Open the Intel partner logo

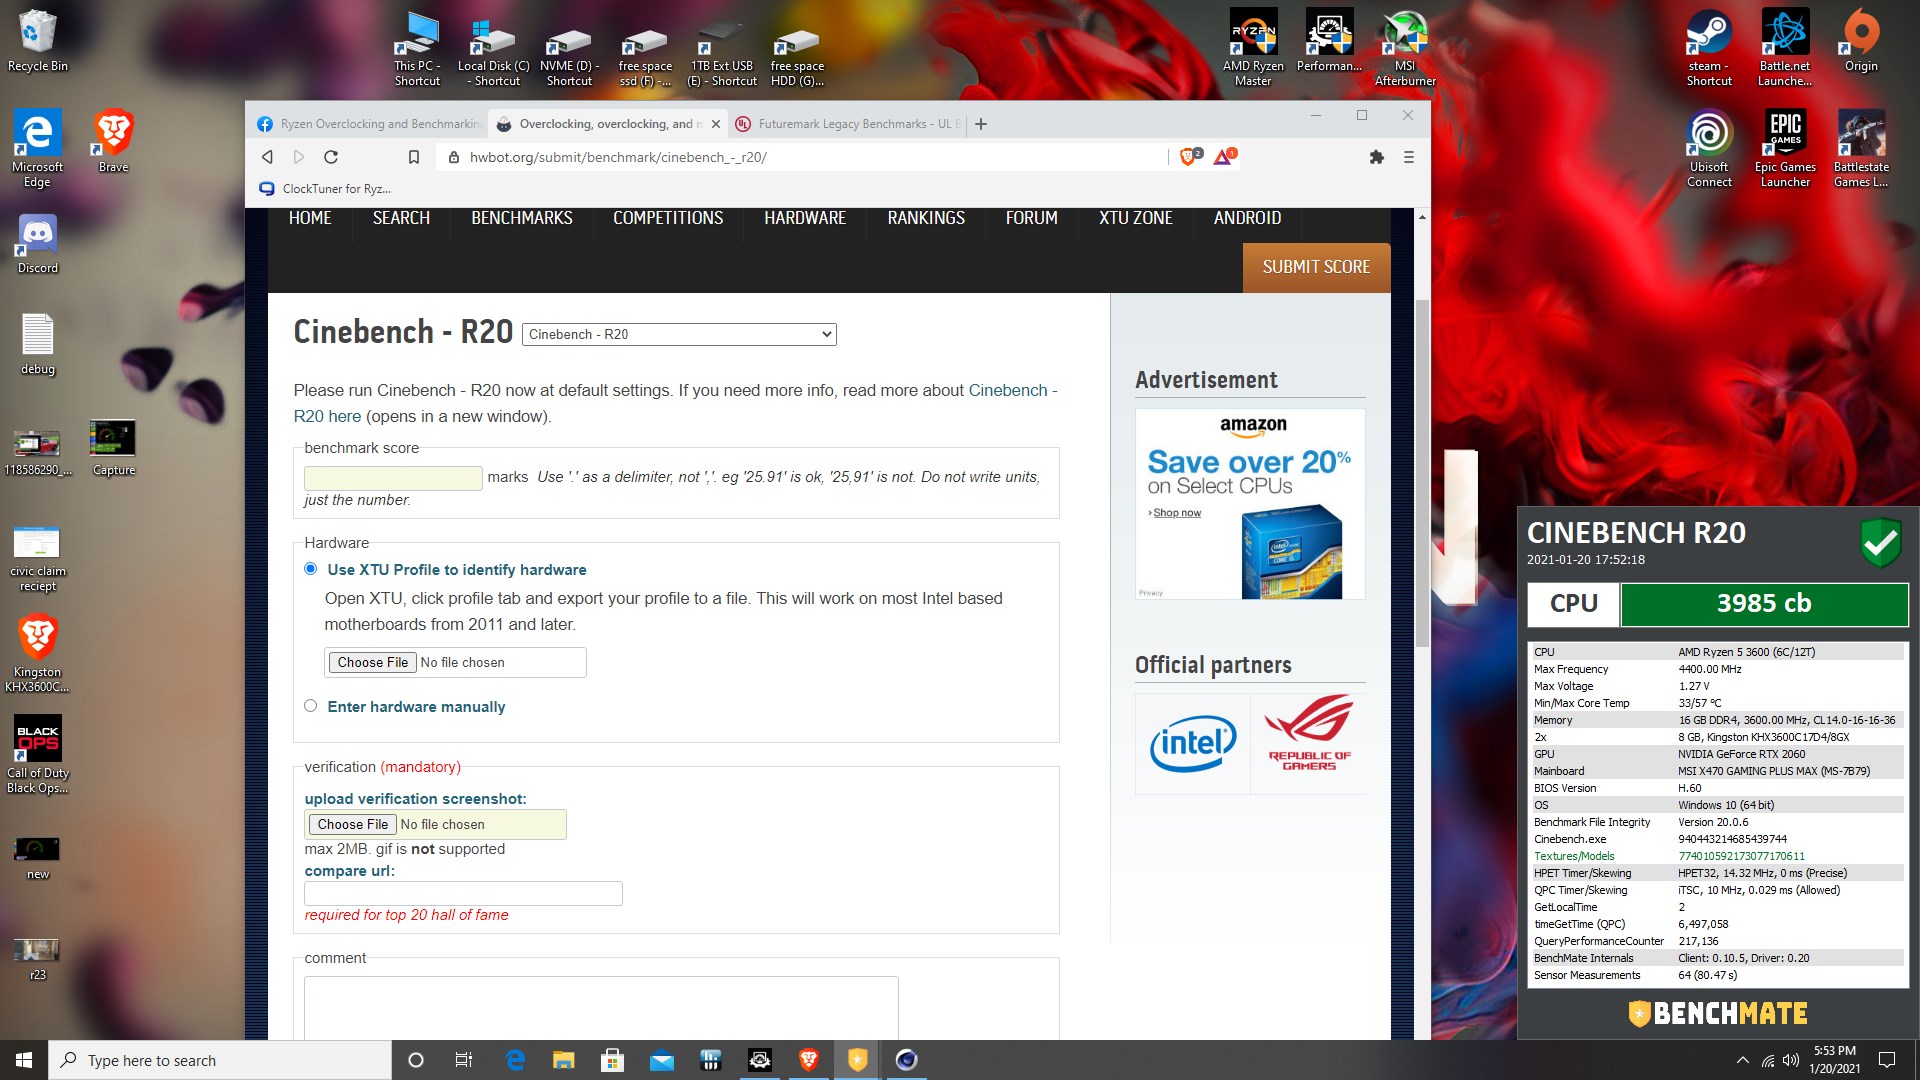coord(1192,743)
